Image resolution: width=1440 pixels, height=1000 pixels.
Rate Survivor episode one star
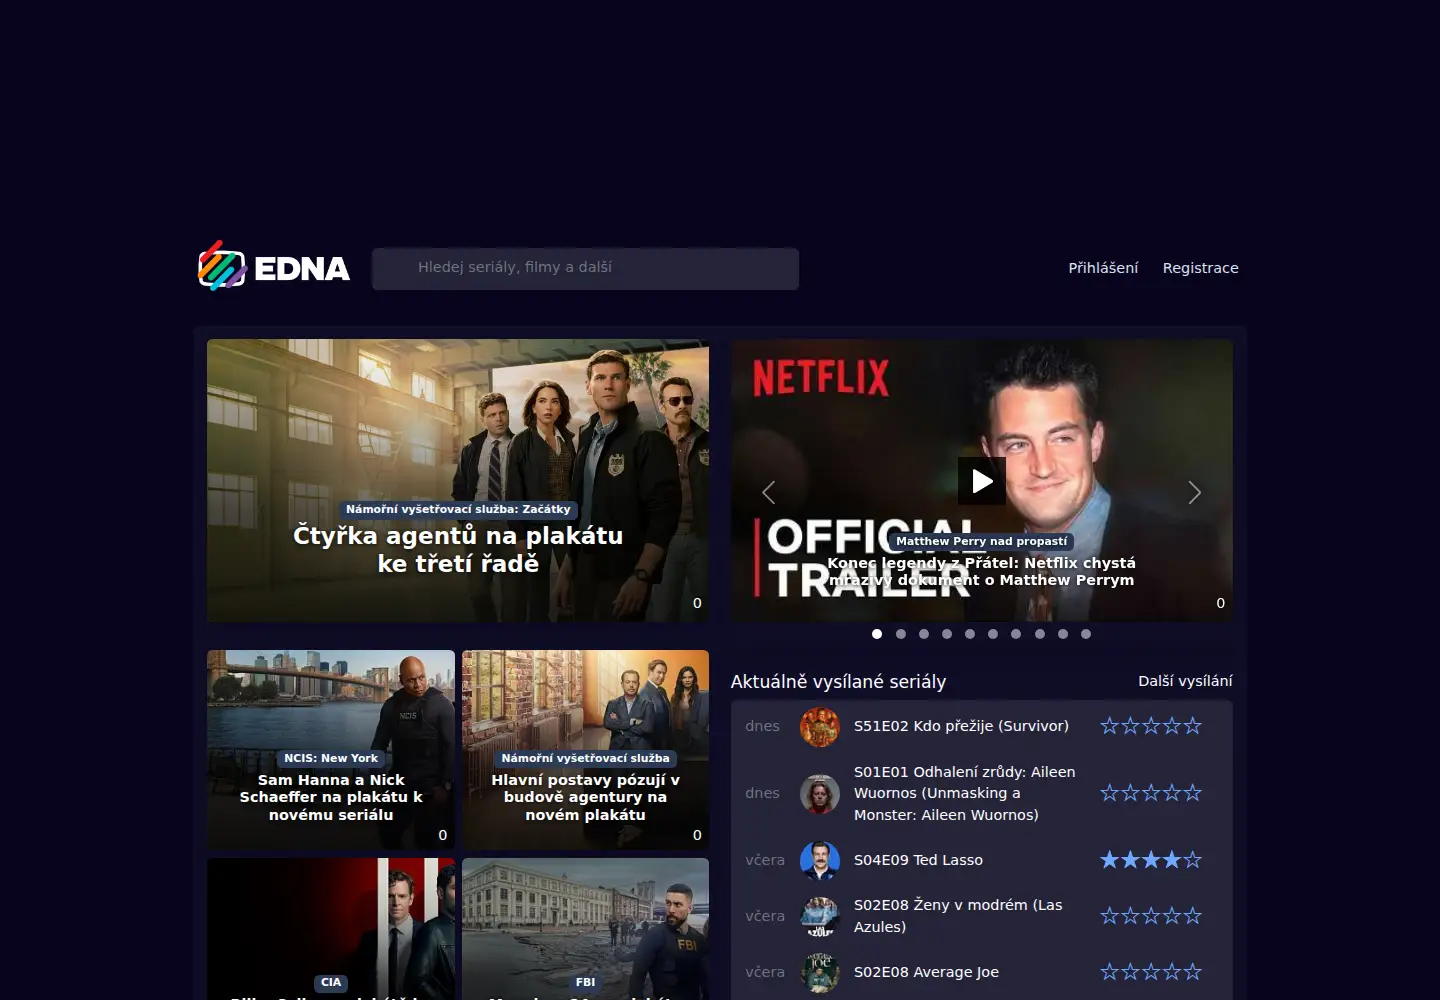tap(1109, 726)
